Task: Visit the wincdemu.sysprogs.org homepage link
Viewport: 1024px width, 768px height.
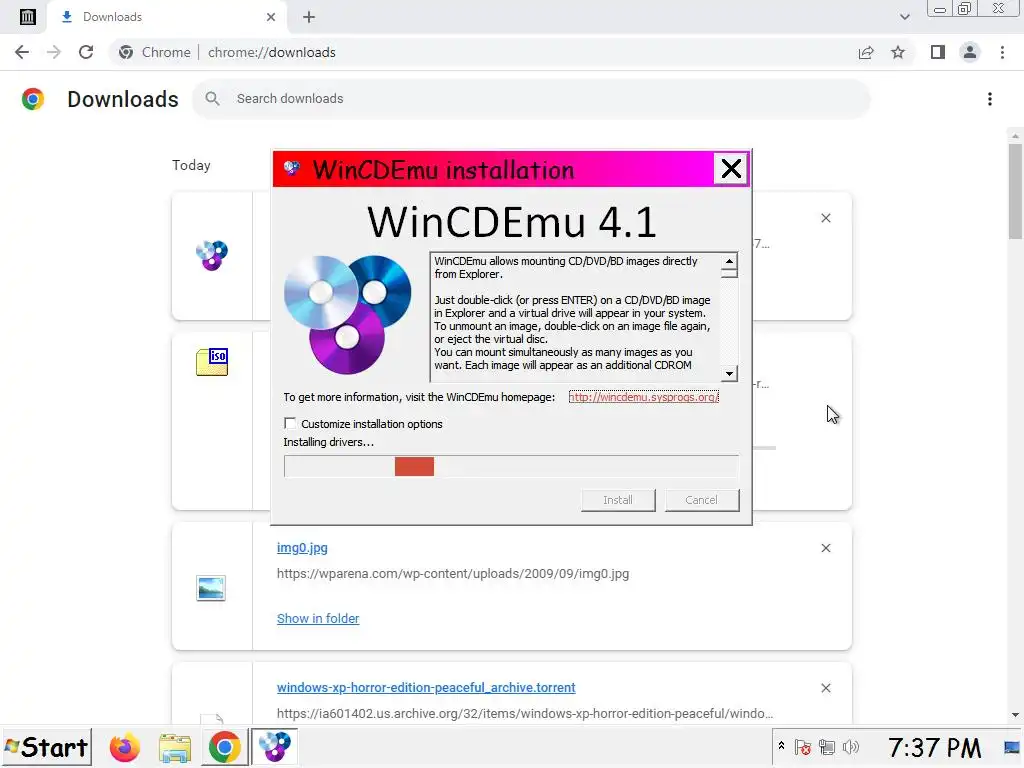Action: tap(643, 397)
